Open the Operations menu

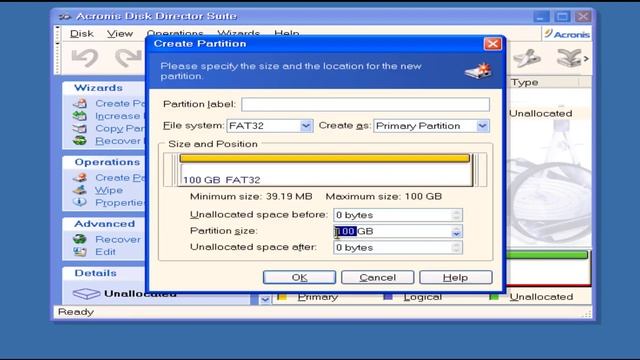pos(175,33)
